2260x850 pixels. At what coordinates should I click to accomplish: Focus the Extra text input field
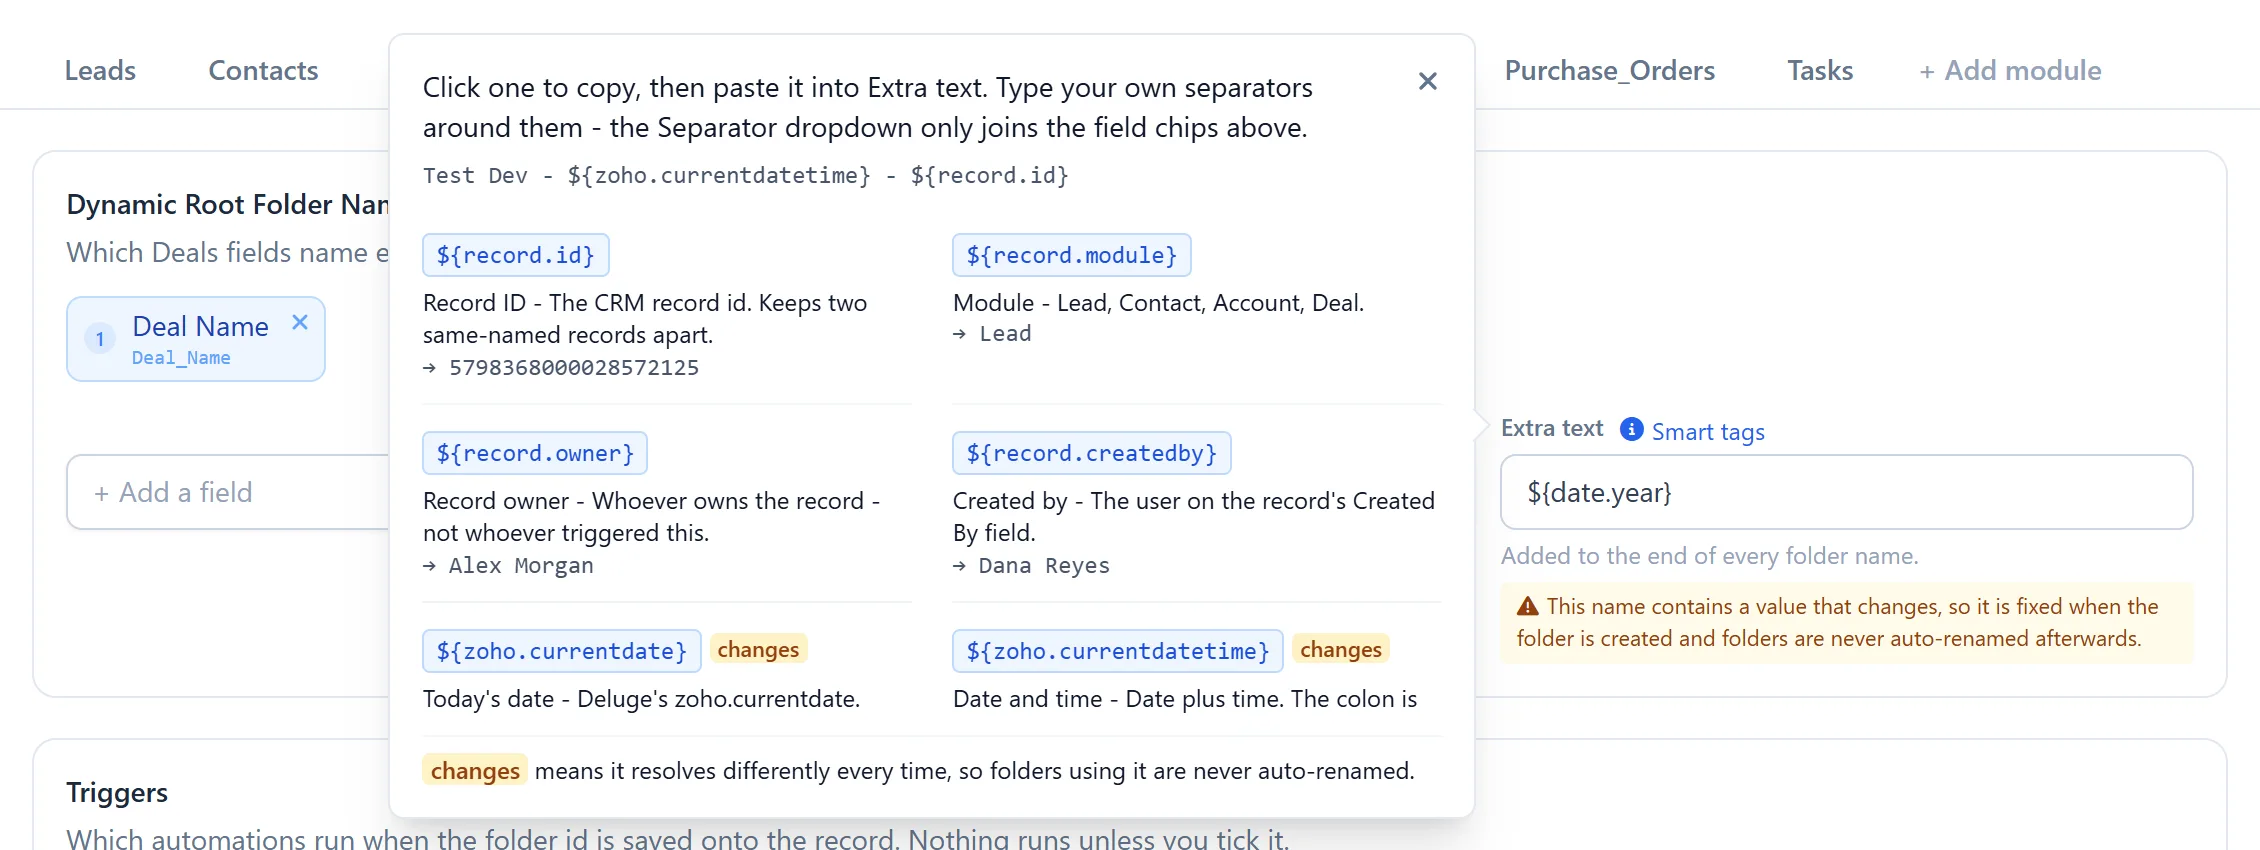click(1847, 492)
